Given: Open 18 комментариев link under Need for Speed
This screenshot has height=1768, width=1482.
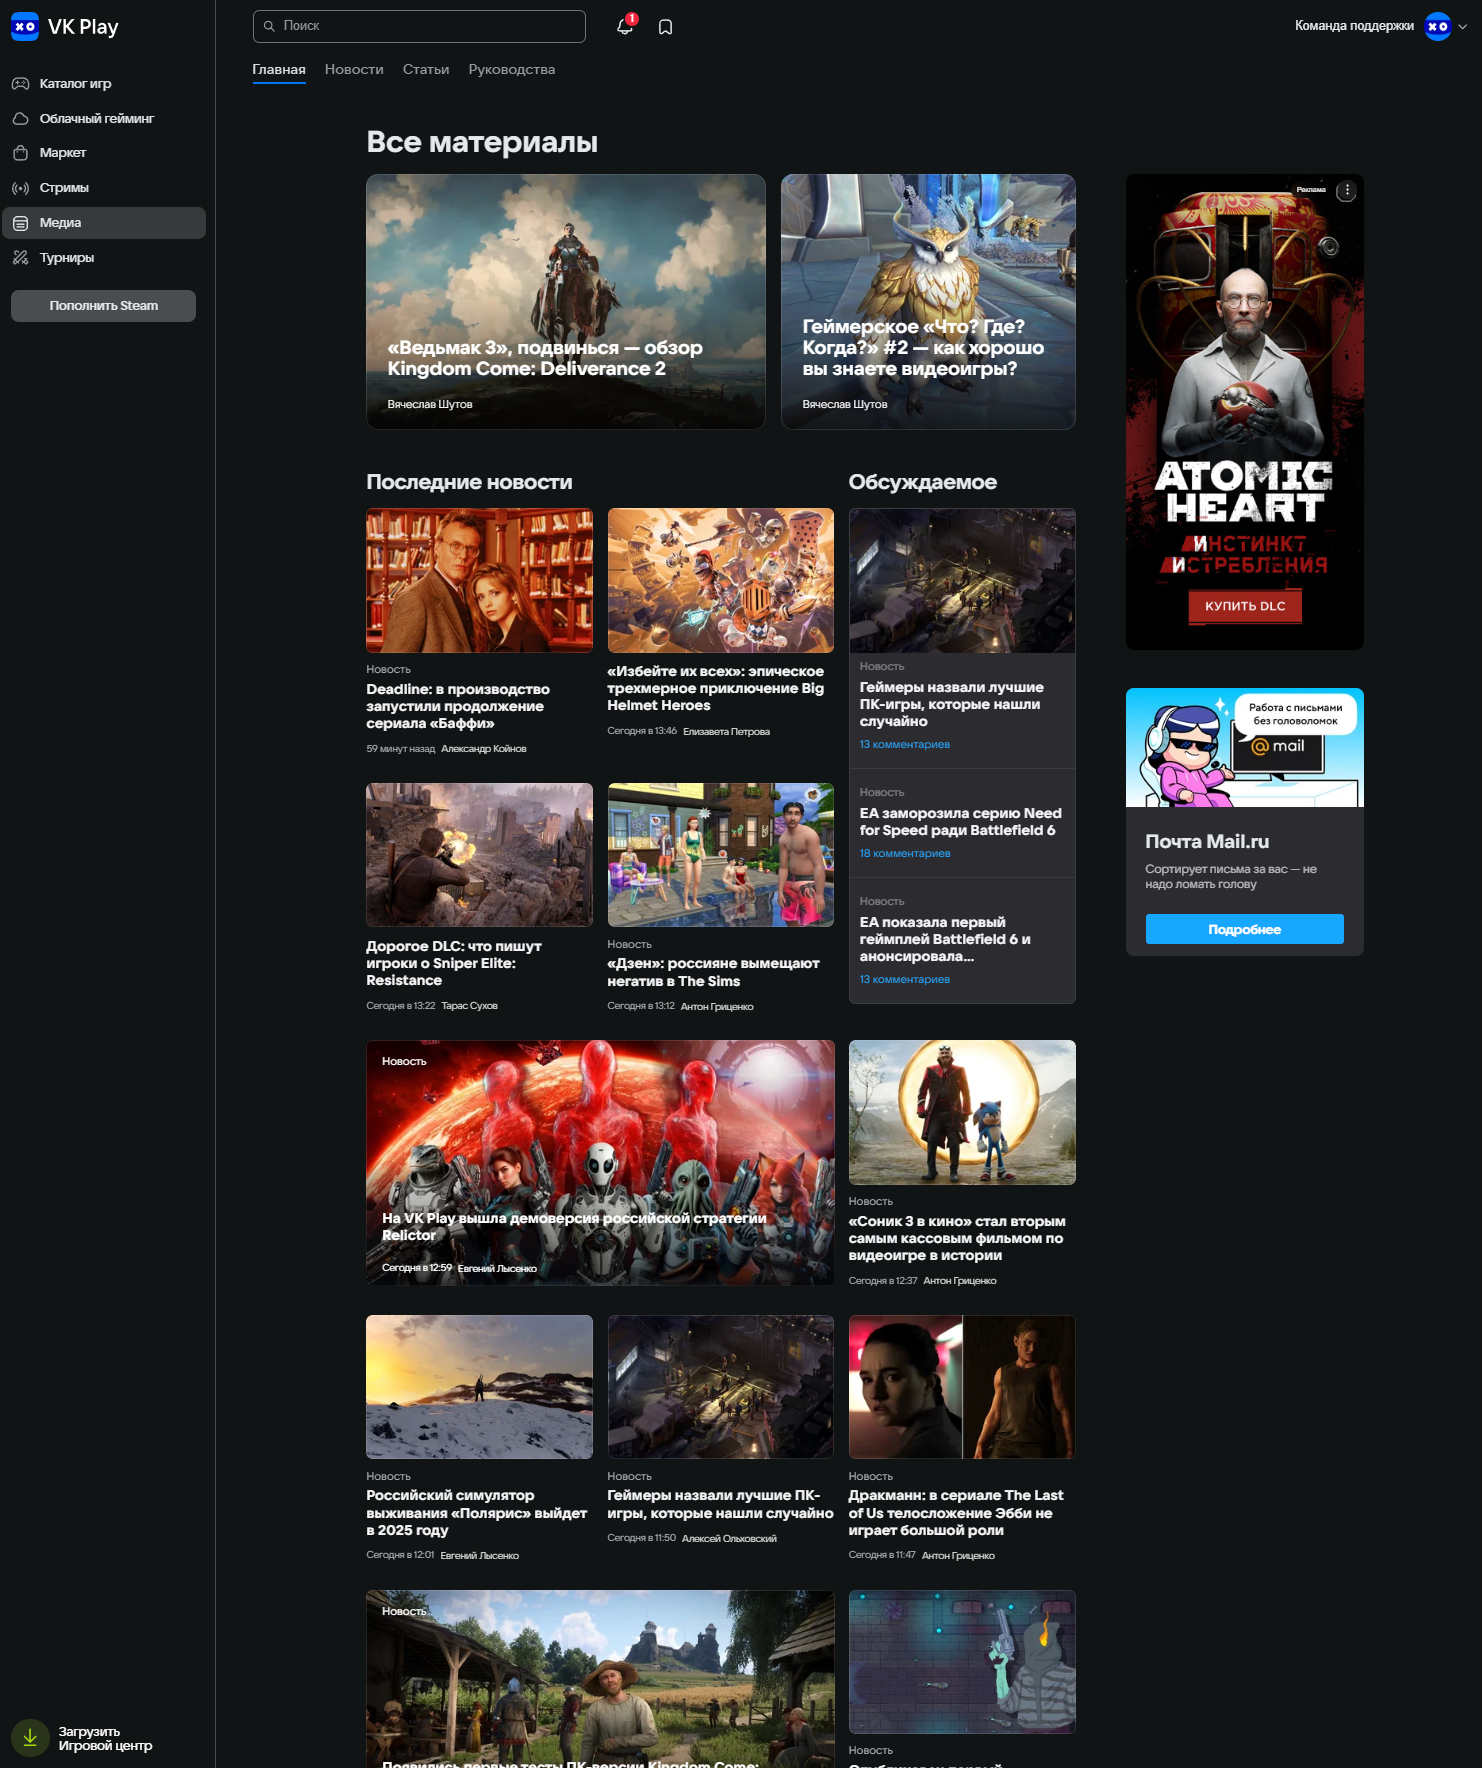Looking at the screenshot, I should [905, 854].
